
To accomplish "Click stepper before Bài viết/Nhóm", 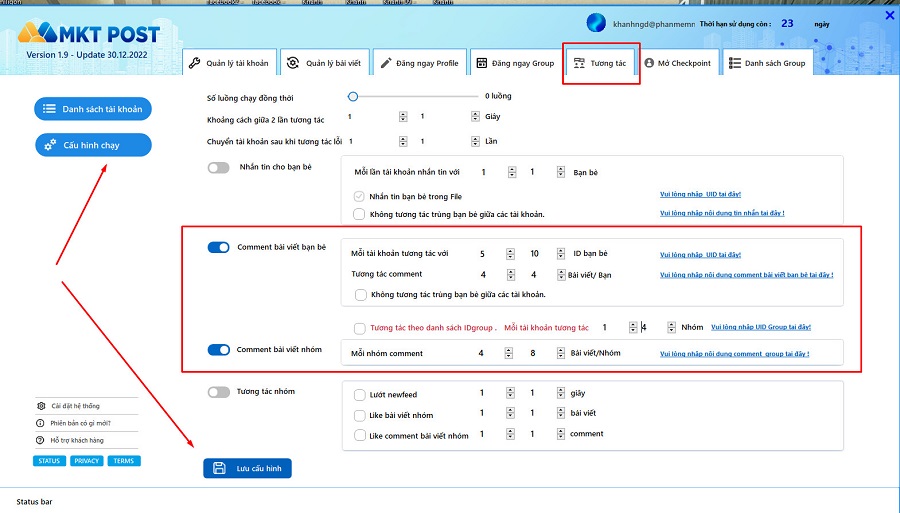I will (x=561, y=353).
